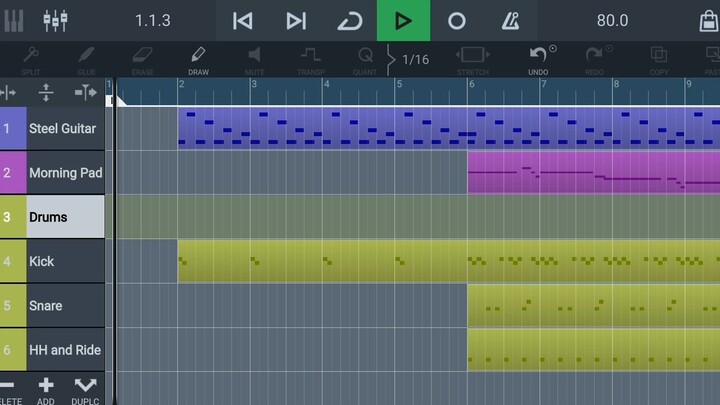Screen dimensions: 720x405
Task: Toggle the metronome on or off
Action: (x=510, y=21)
